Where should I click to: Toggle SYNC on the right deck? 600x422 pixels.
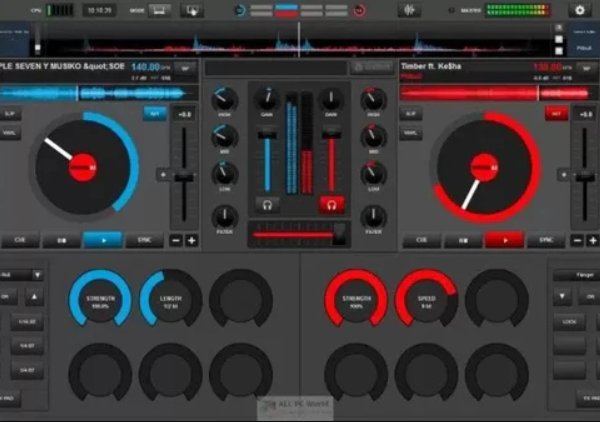click(x=545, y=240)
